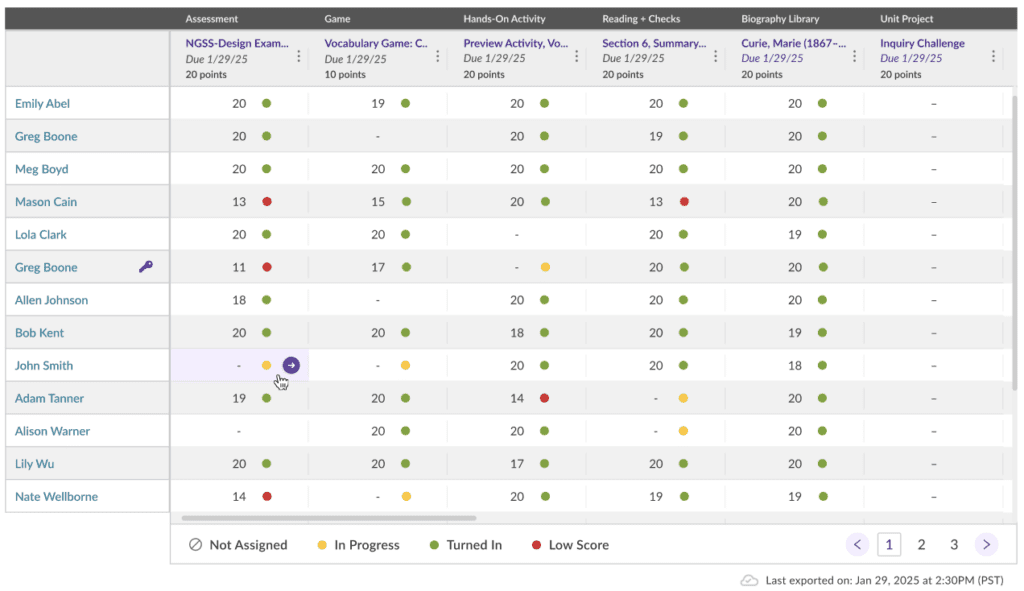
Task: Click the cloud export icon at bottom
Action: tap(749, 581)
